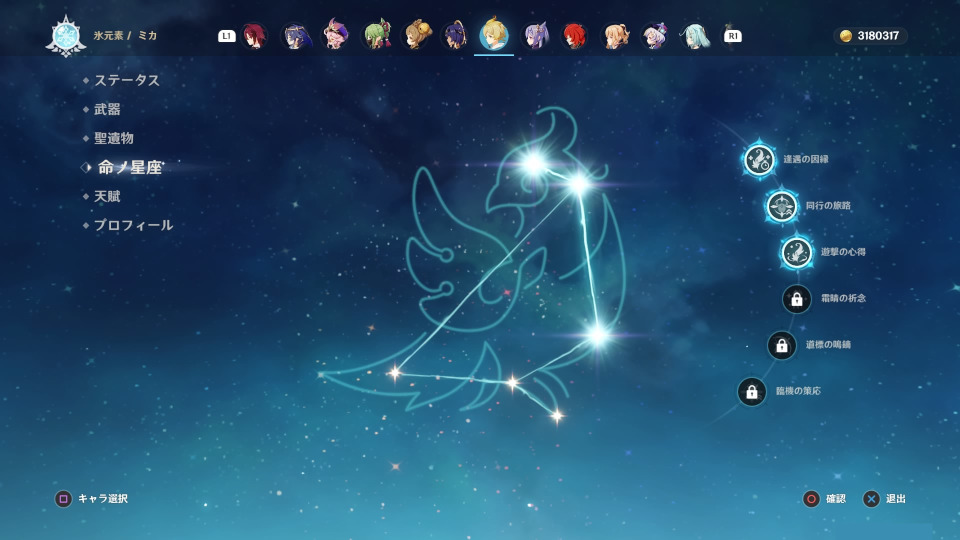Image resolution: width=960 pixels, height=540 pixels.
Task: Click the 退出 exit label
Action: [x=896, y=499]
